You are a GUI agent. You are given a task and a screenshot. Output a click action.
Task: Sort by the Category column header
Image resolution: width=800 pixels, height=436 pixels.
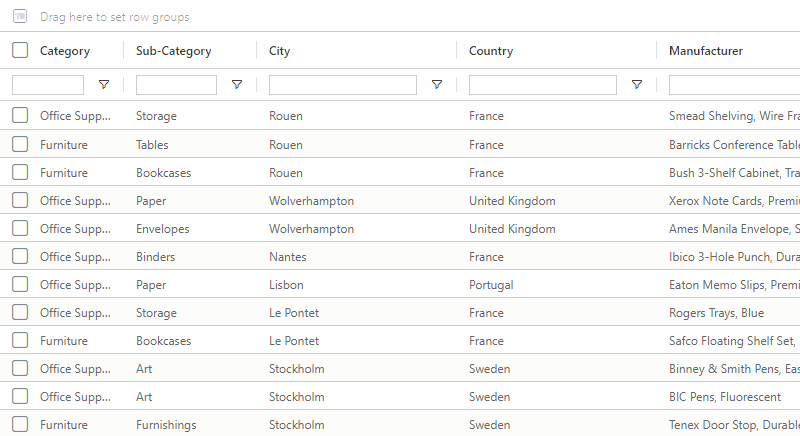[65, 51]
